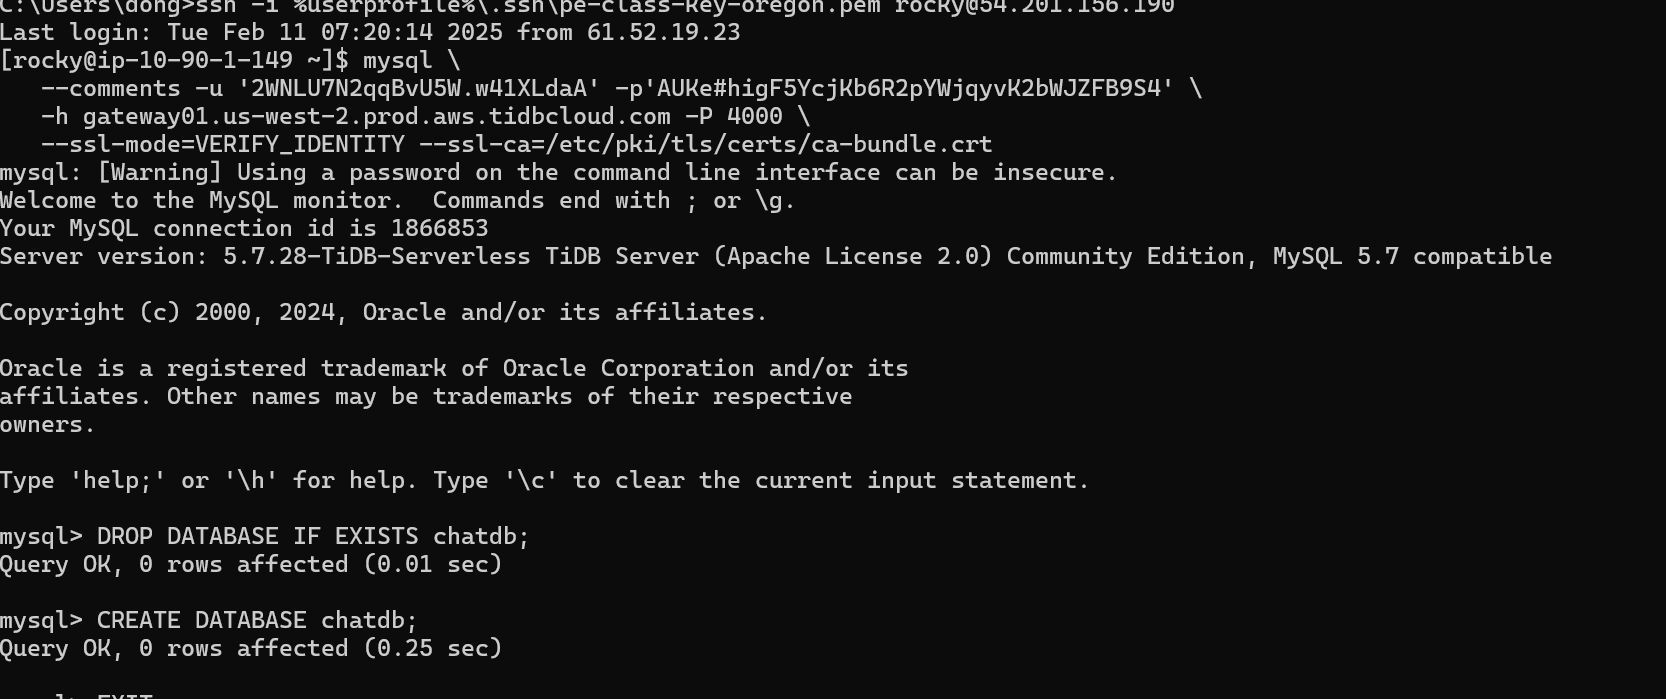Click the password insecure warning line
Image resolution: width=1666 pixels, height=699 pixels.
point(558,172)
